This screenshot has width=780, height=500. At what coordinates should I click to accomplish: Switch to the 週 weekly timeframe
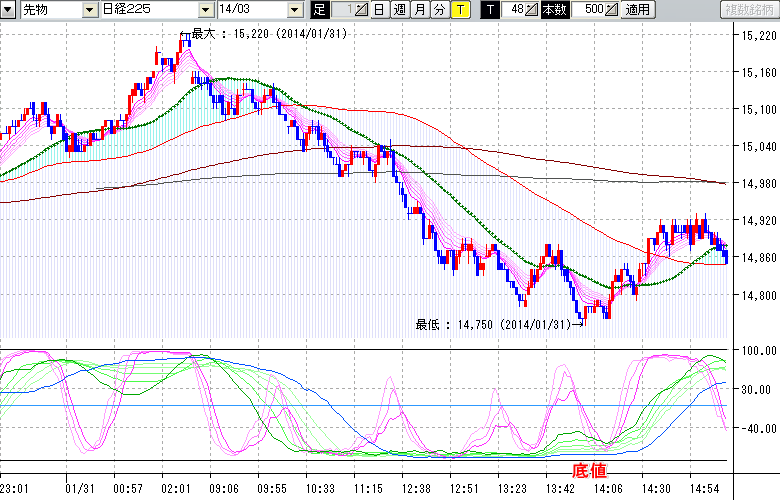(x=399, y=10)
